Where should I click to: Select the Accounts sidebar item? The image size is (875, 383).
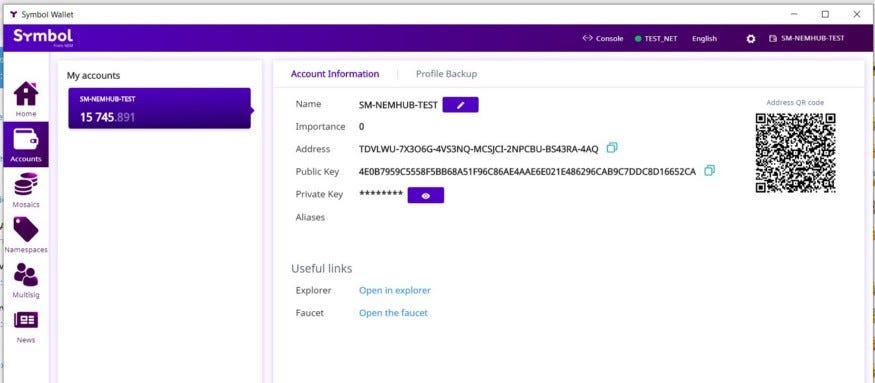[x=26, y=145]
